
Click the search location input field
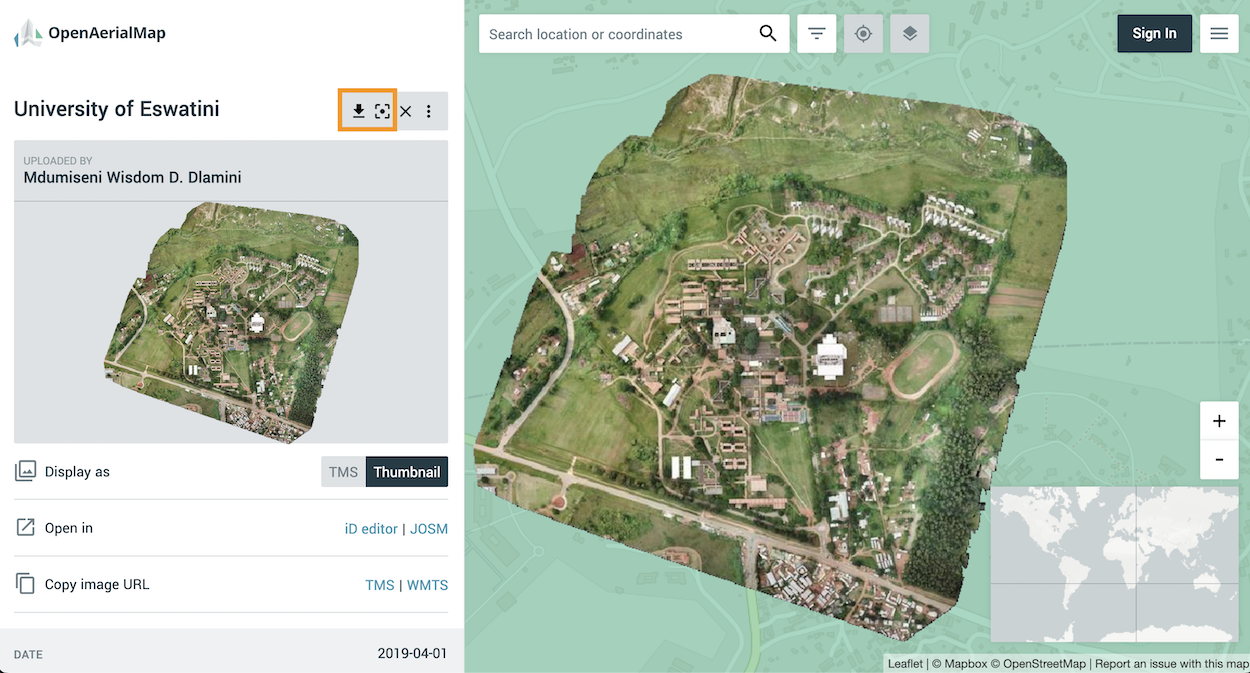(615, 34)
